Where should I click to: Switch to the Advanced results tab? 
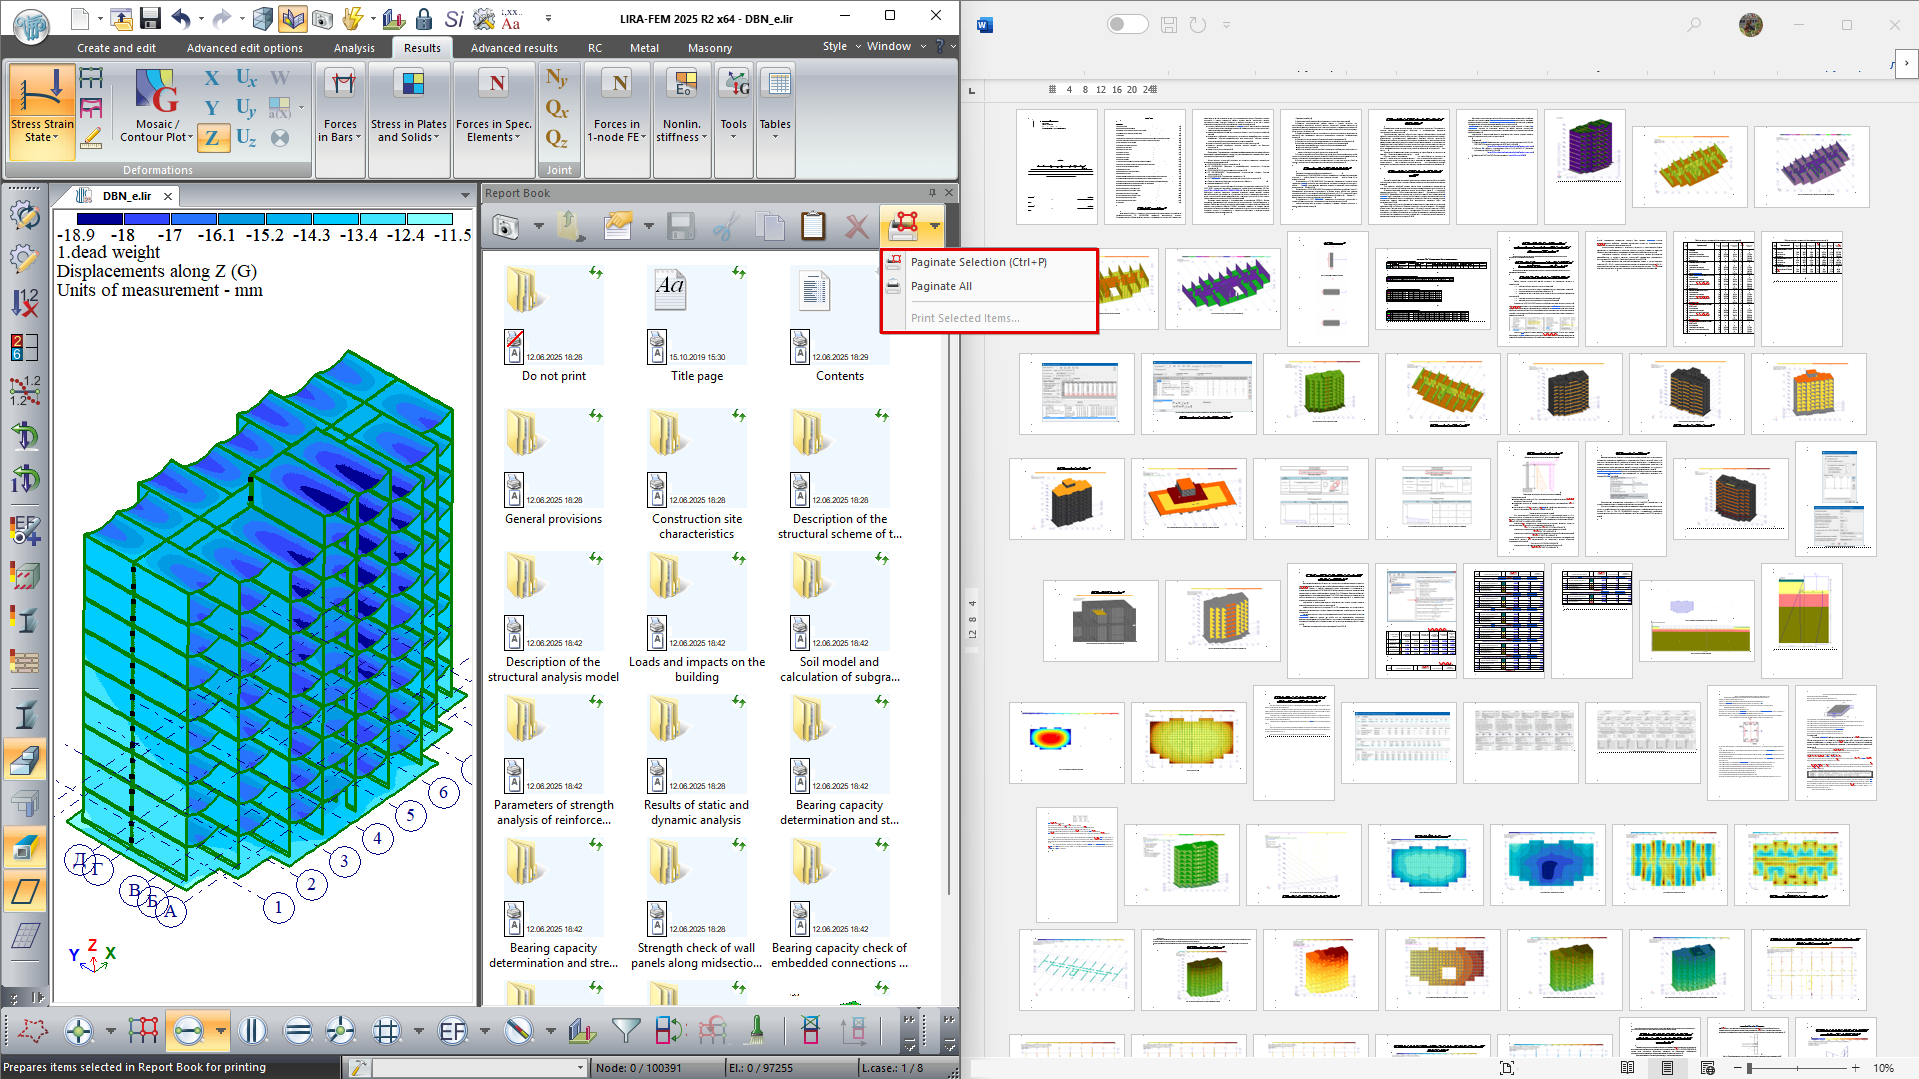point(514,48)
